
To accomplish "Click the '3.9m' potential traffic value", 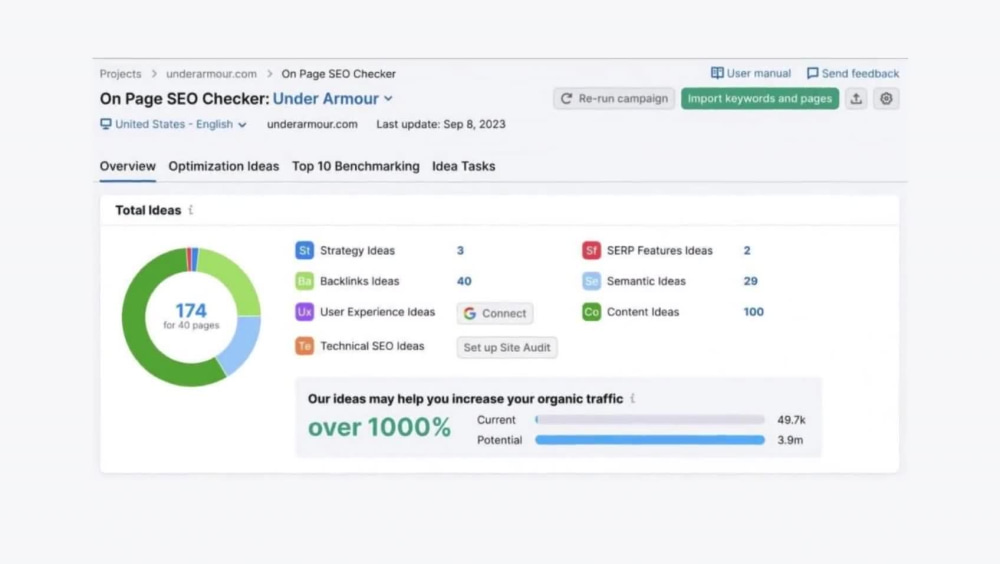I will pyautogui.click(x=790, y=440).
